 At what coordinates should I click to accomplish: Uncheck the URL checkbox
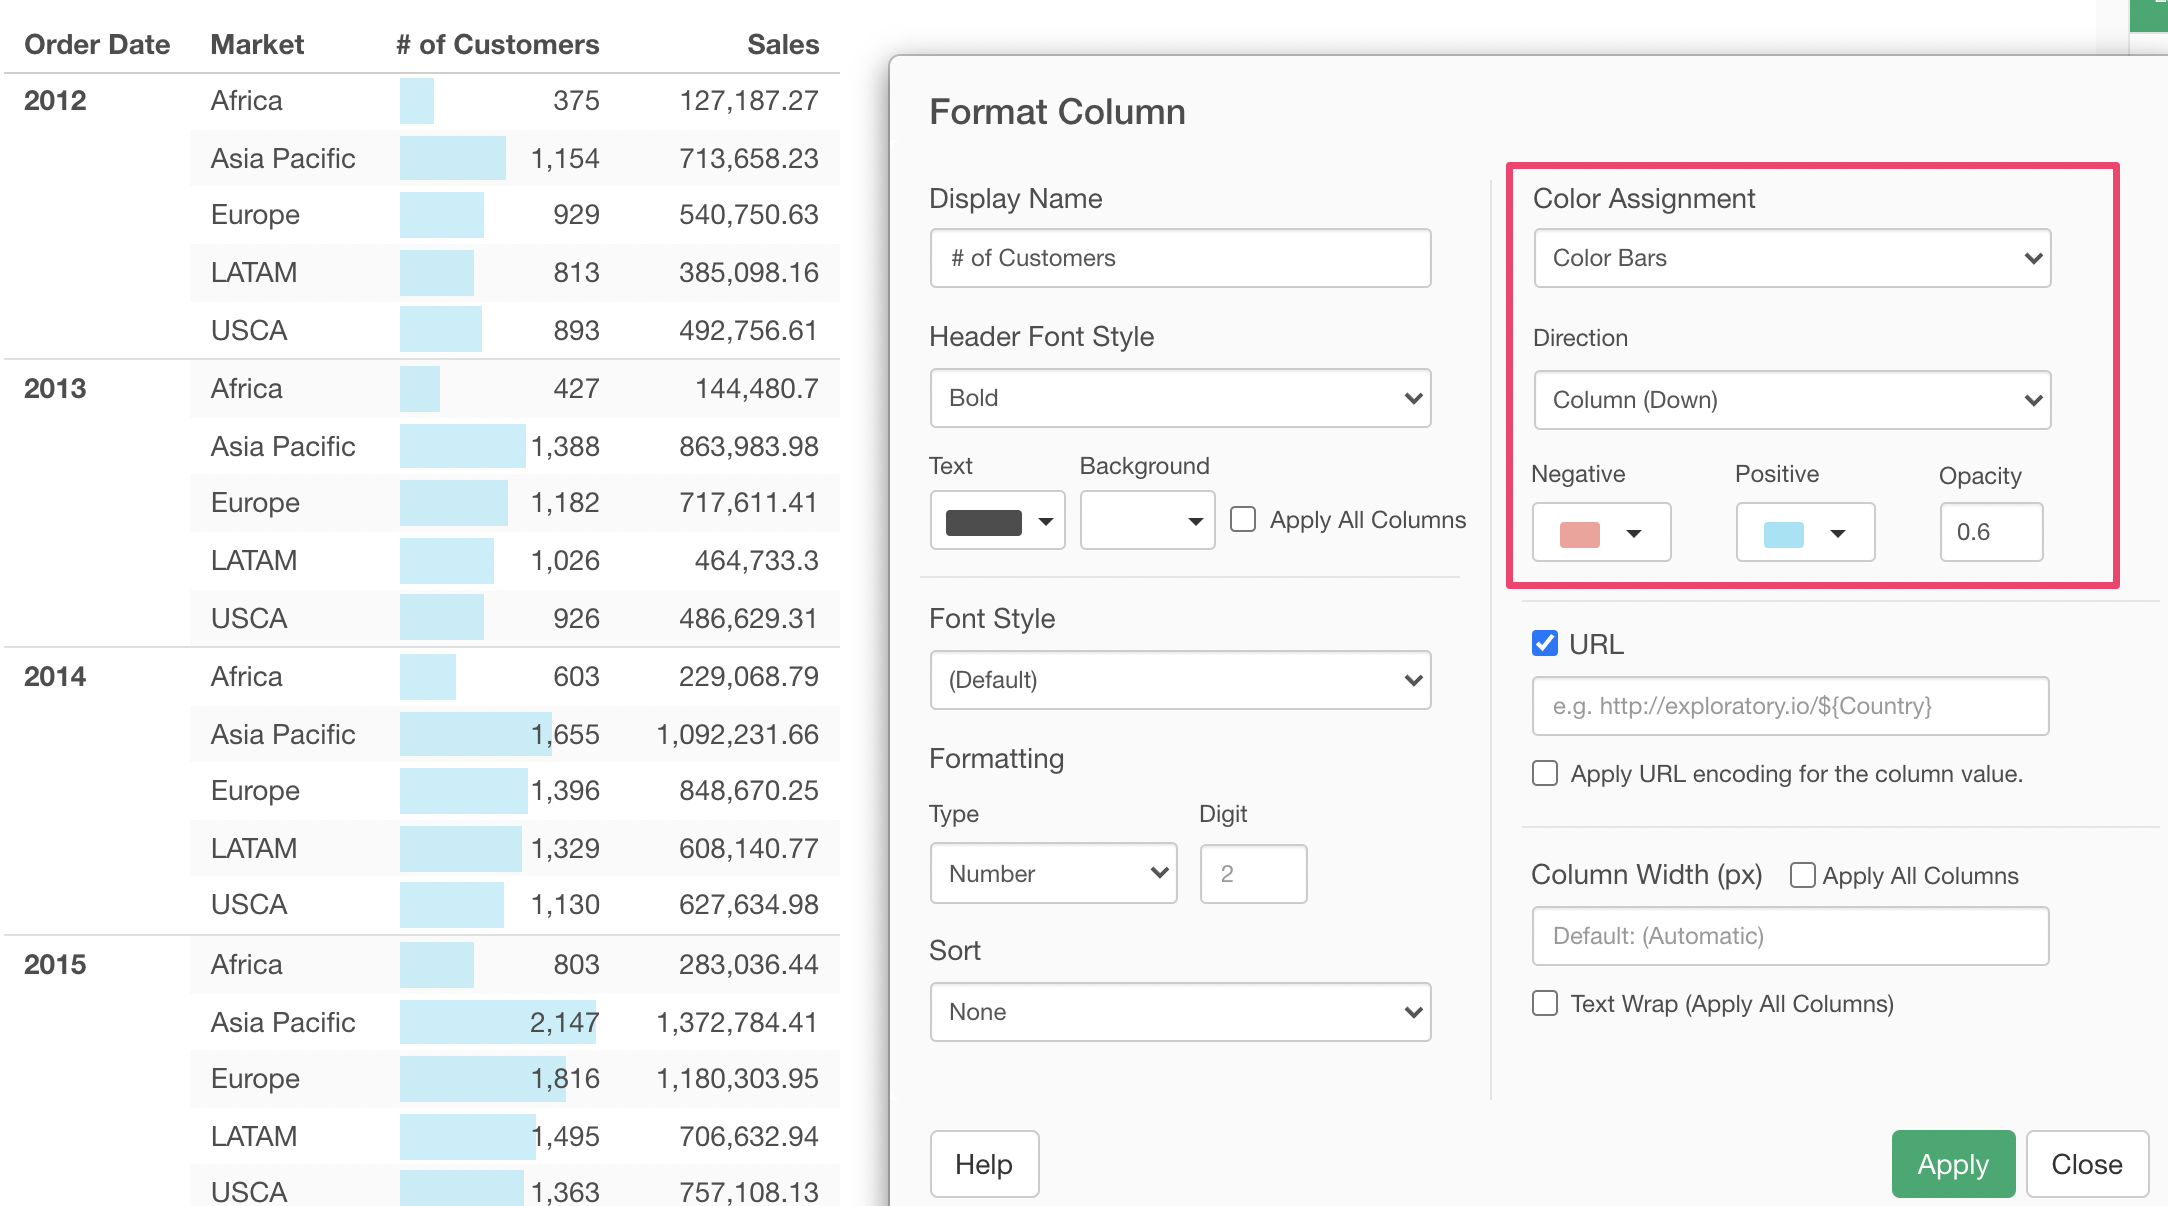tap(1545, 643)
